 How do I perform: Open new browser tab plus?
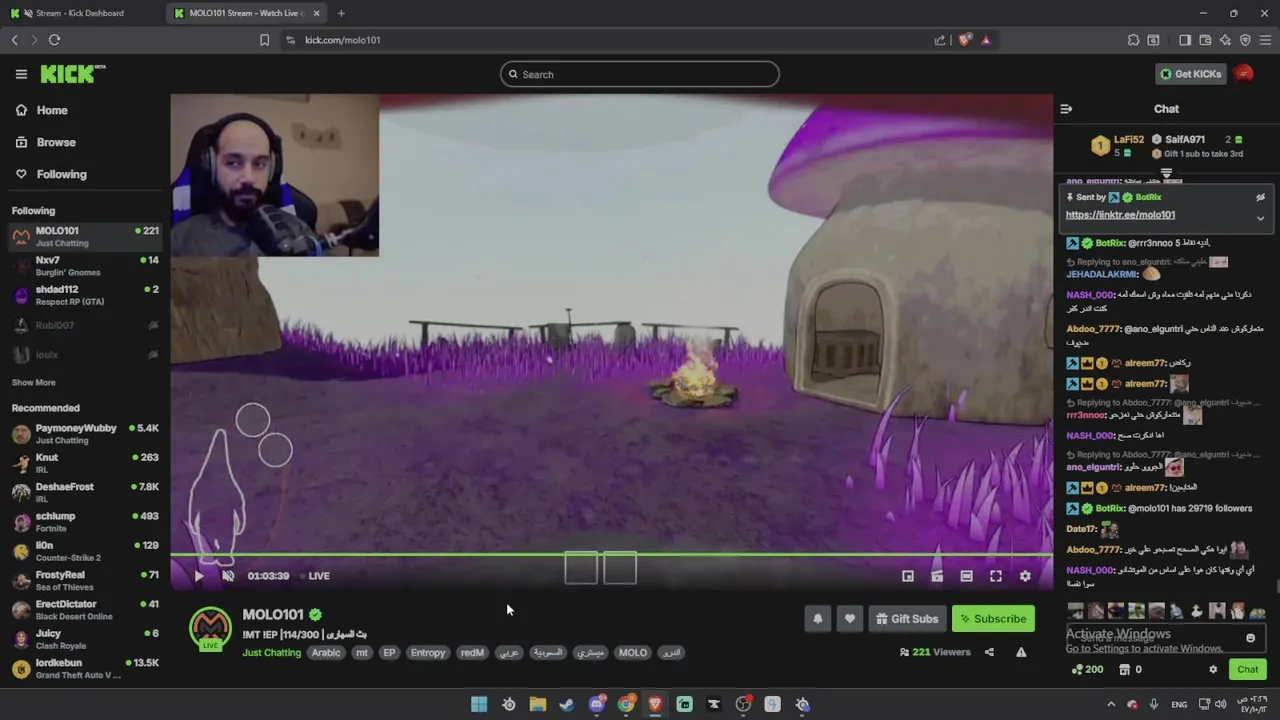(341, 13)
